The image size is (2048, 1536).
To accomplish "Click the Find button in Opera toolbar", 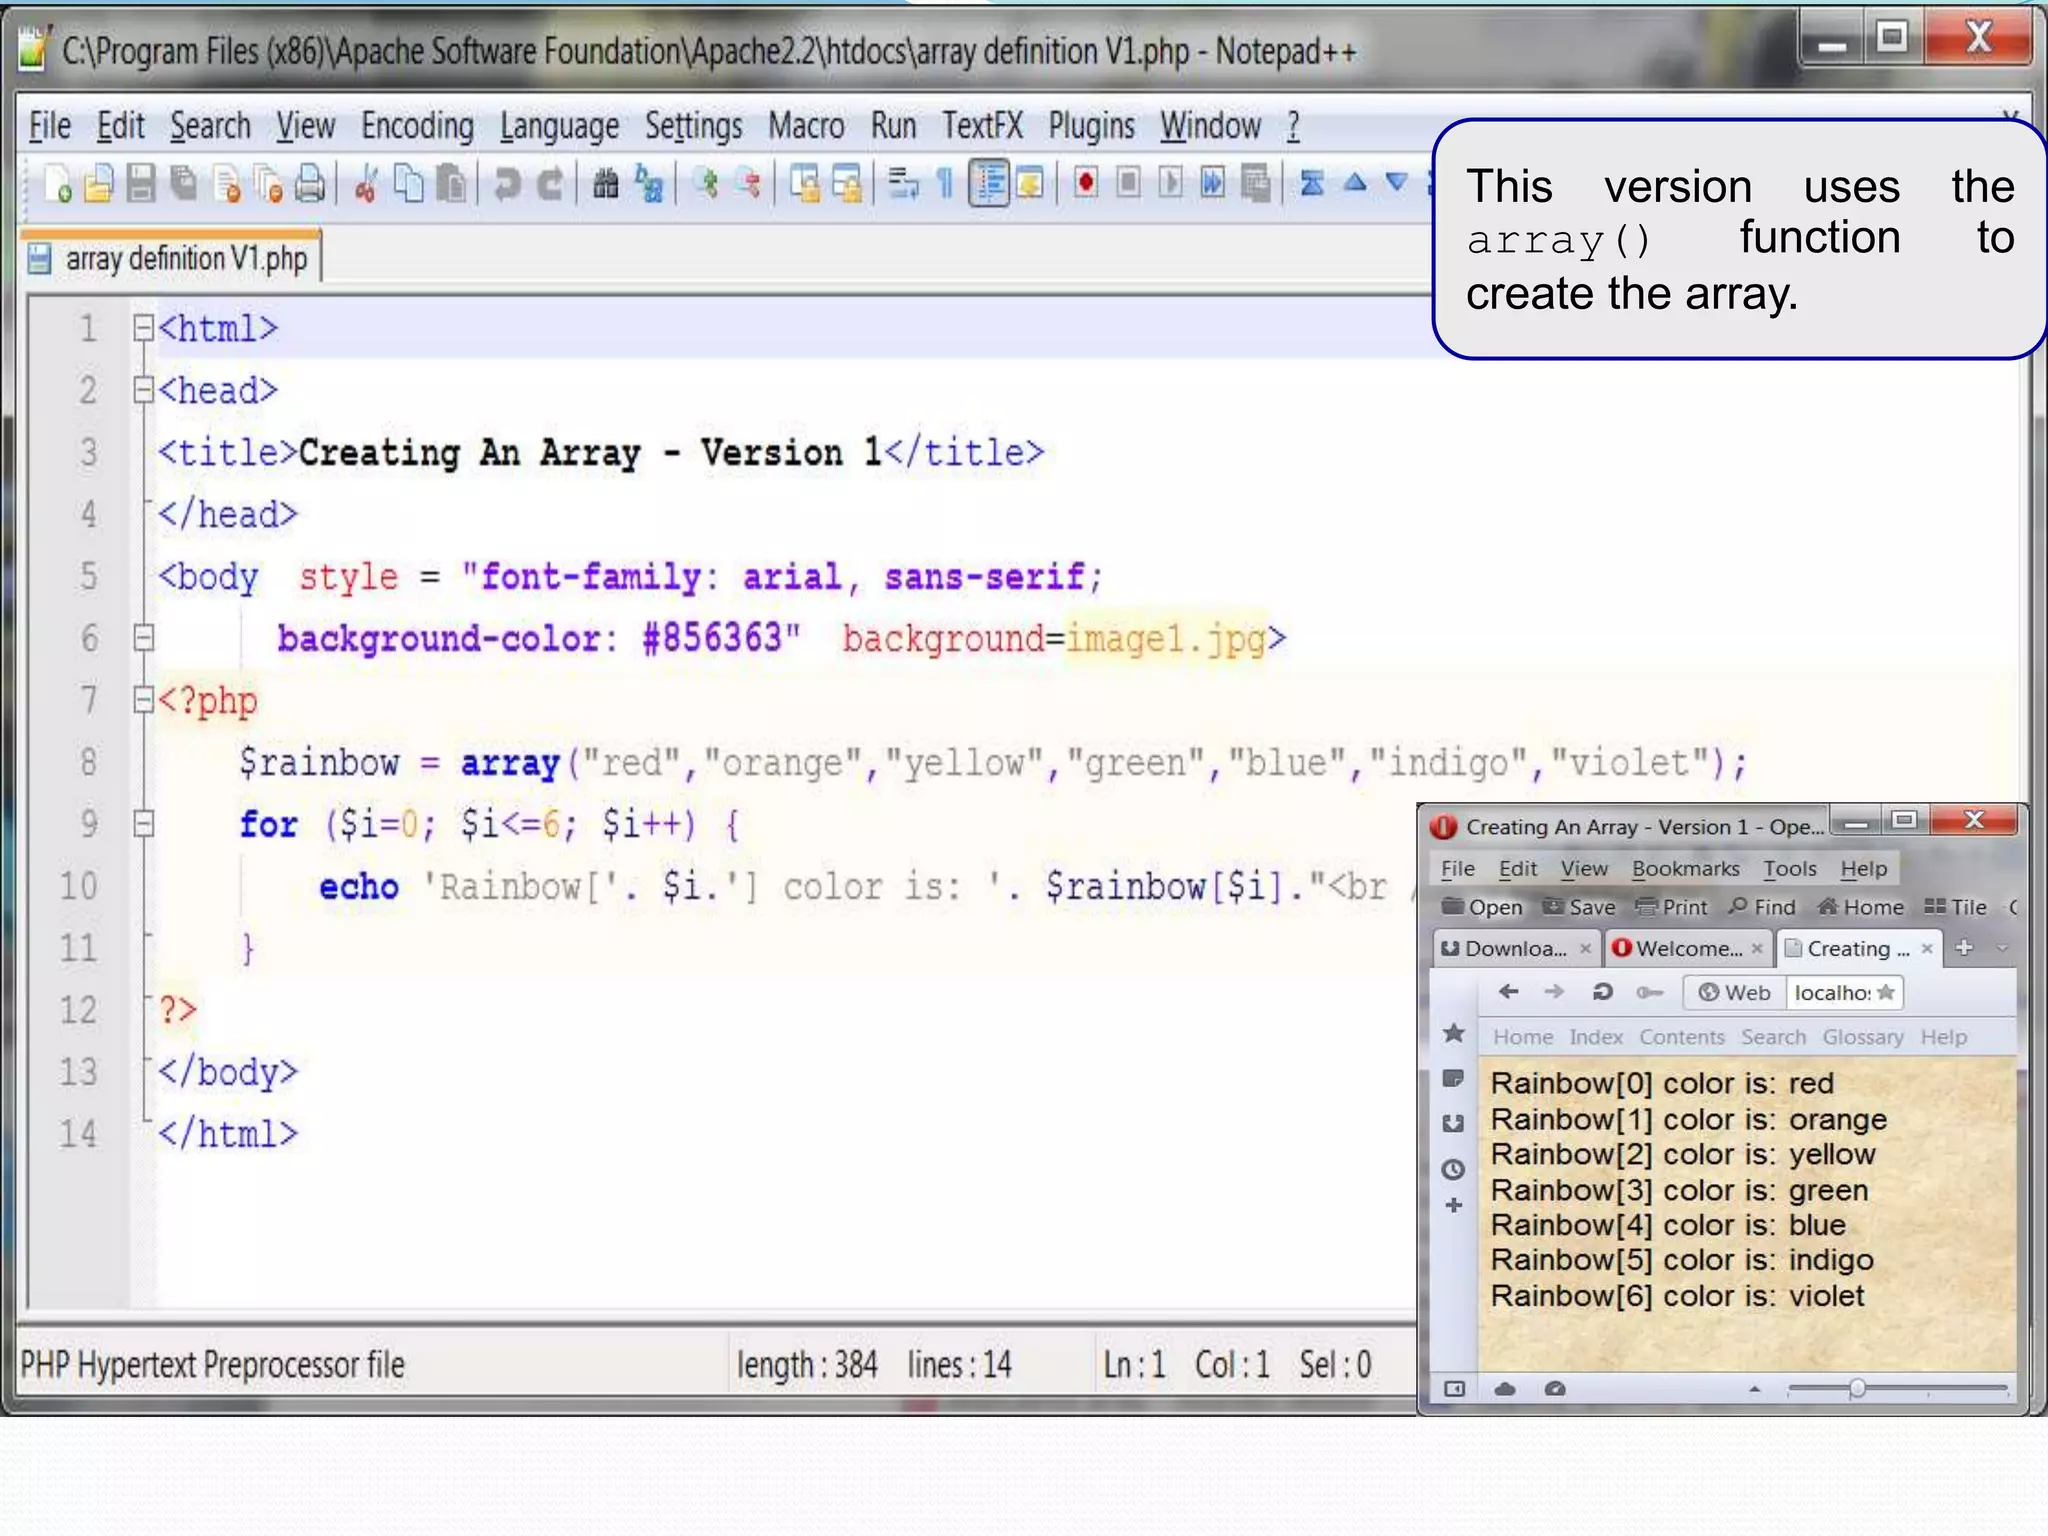I will 1762,907.
